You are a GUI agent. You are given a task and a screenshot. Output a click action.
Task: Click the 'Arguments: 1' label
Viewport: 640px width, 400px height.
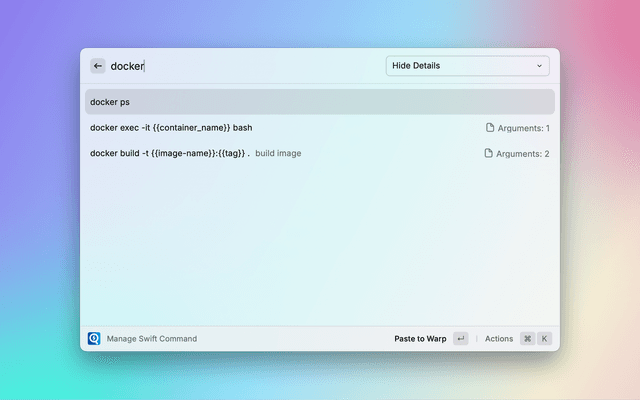tap(524, 128)
